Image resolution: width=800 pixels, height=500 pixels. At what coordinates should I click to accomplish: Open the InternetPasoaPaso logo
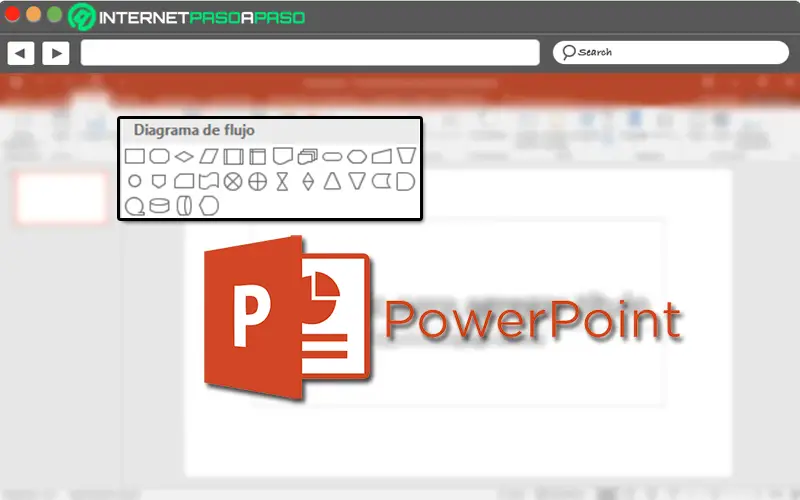(187, 17)
